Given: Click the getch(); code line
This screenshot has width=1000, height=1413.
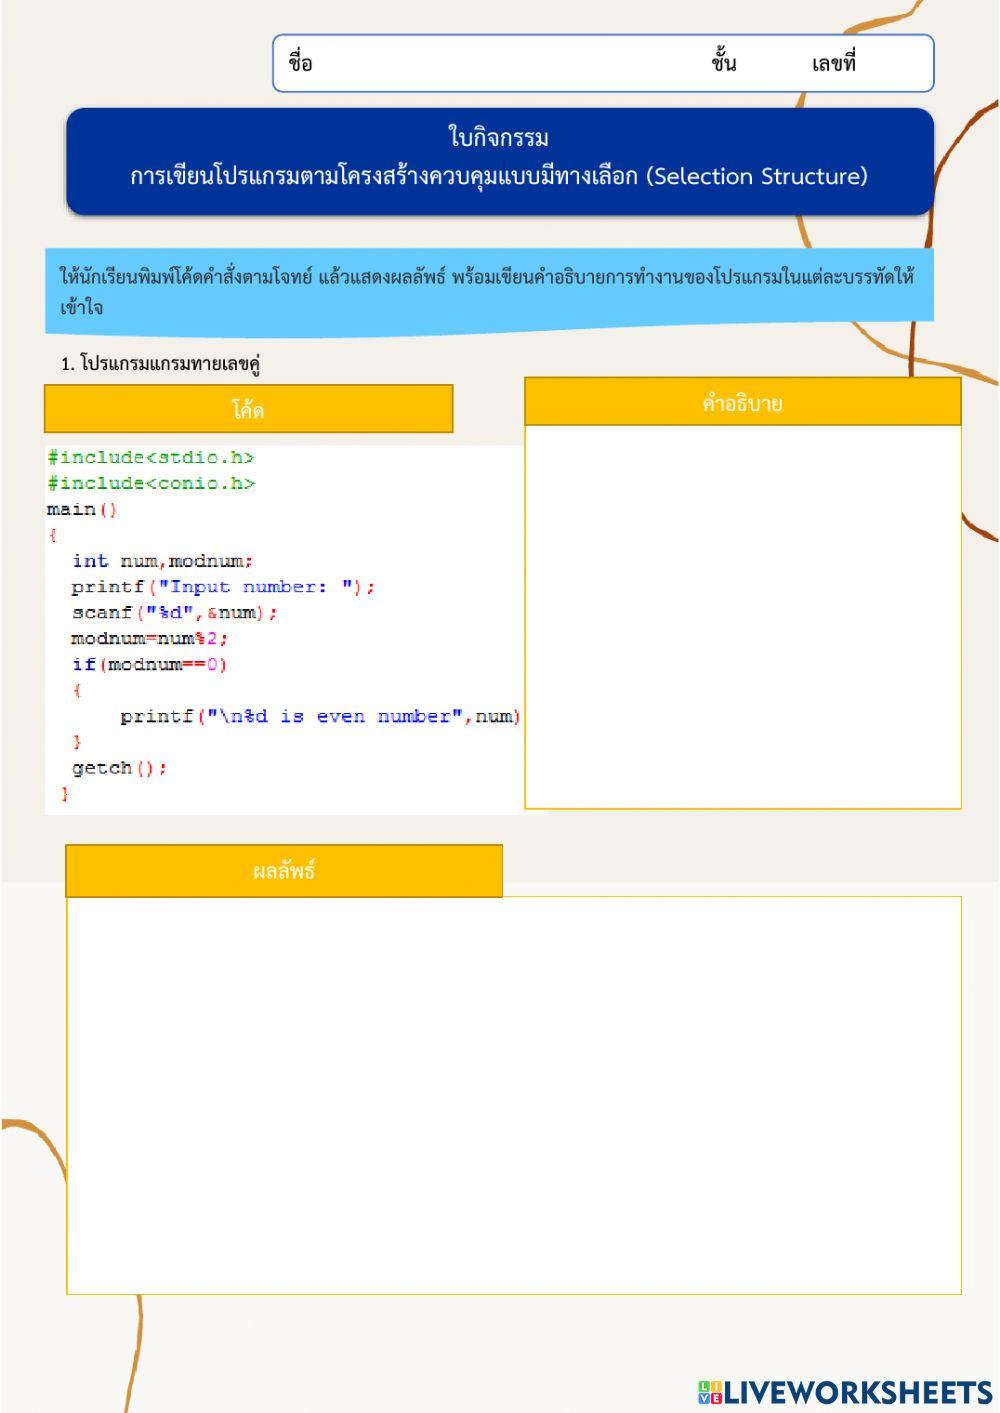Looking at the screenshot, I should [119, 768].
